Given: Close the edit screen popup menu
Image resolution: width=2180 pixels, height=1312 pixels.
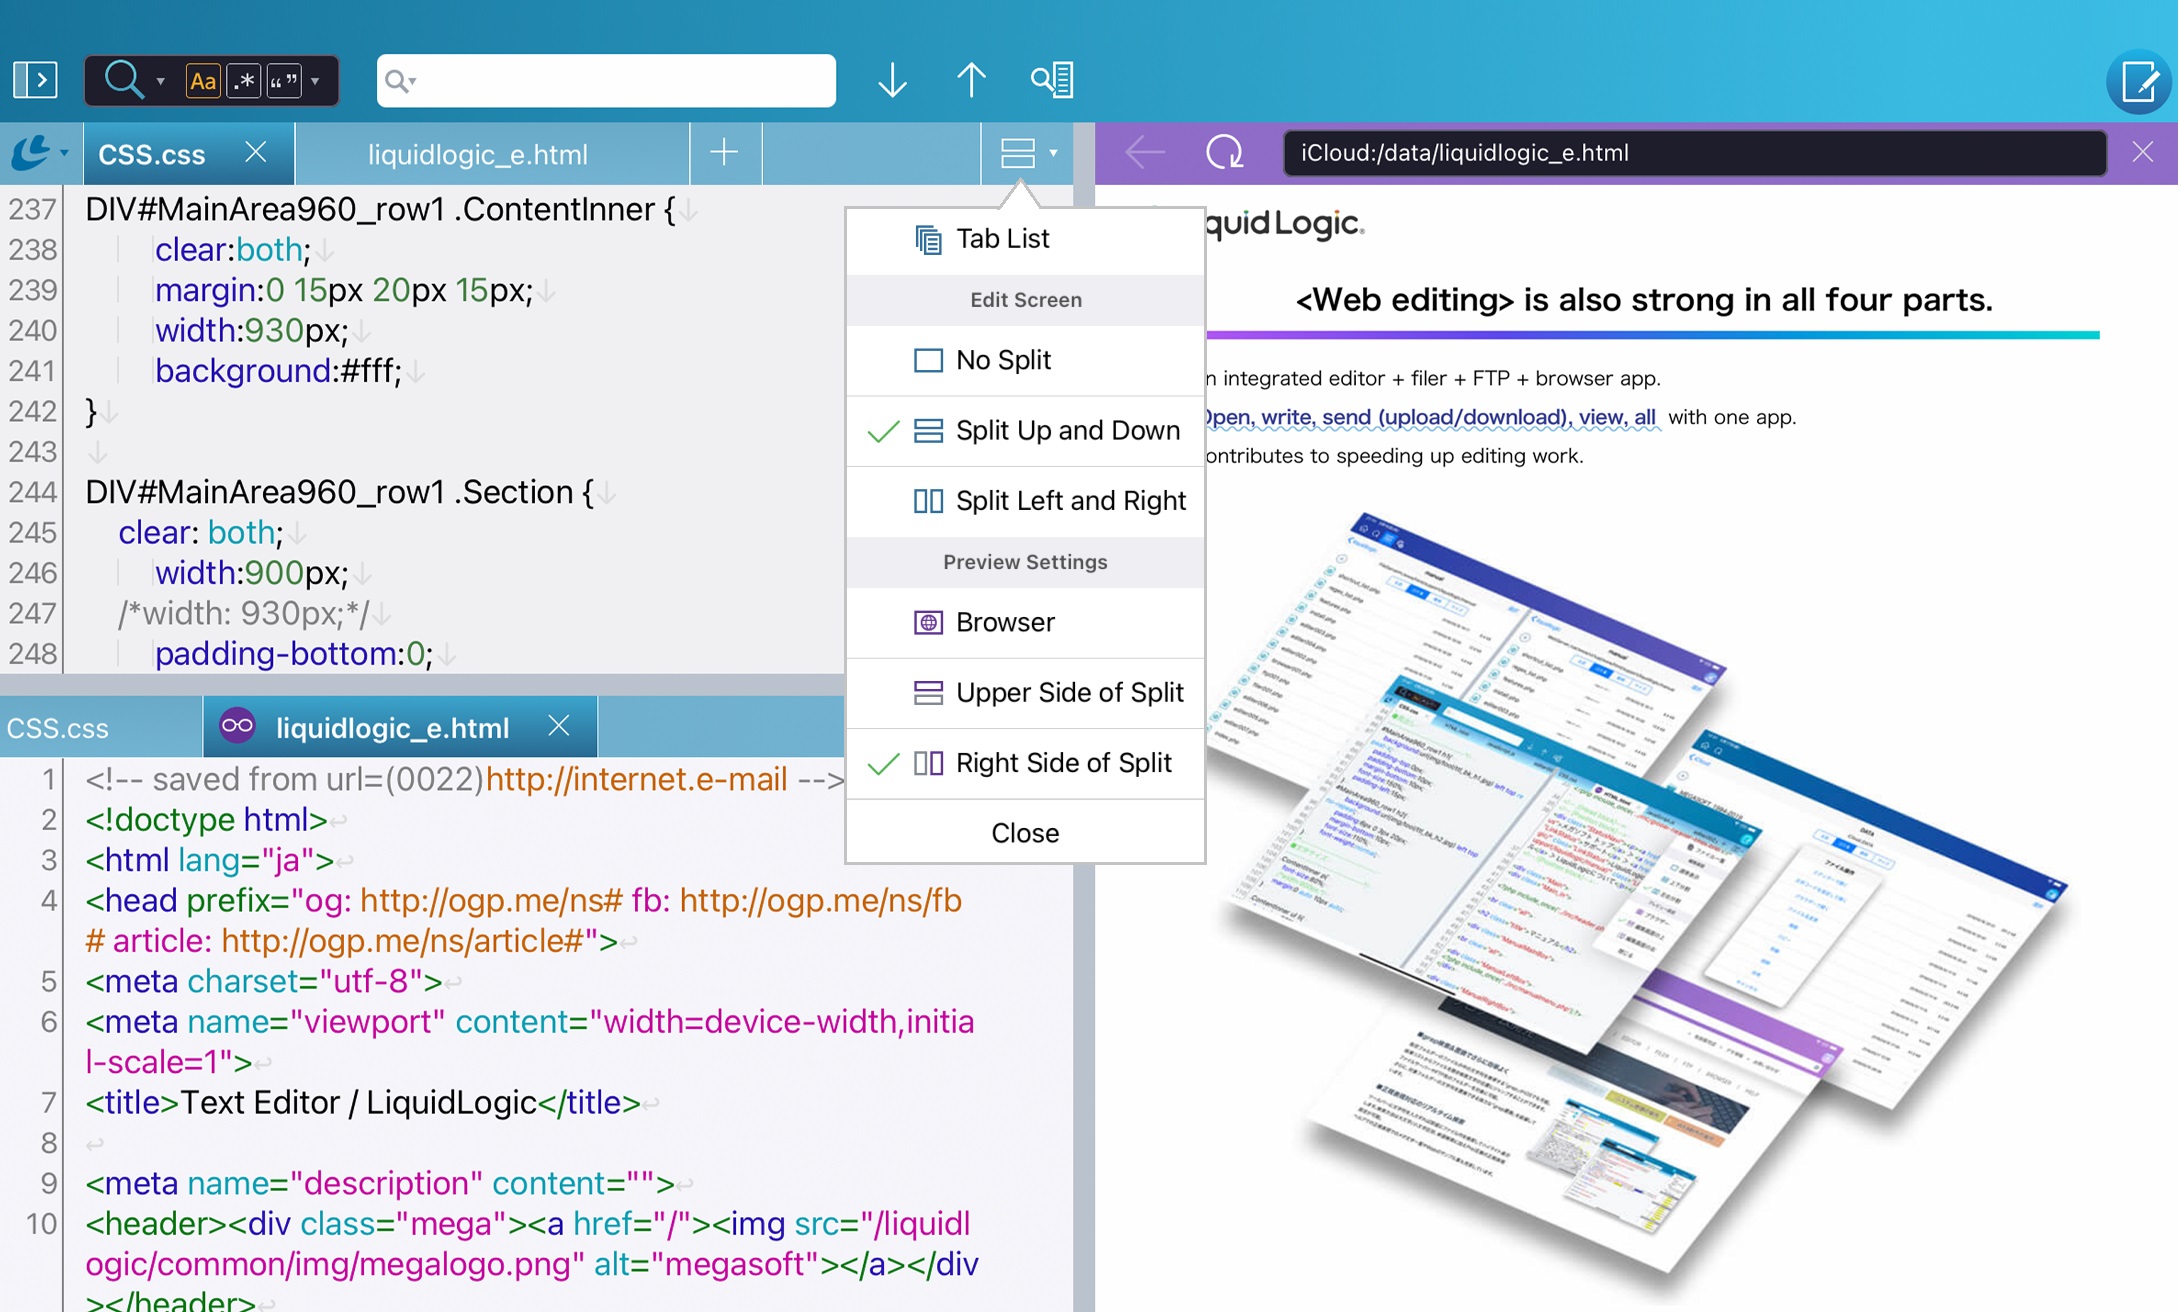Looking at the screenshot, I should click(x=1025, y=832).
